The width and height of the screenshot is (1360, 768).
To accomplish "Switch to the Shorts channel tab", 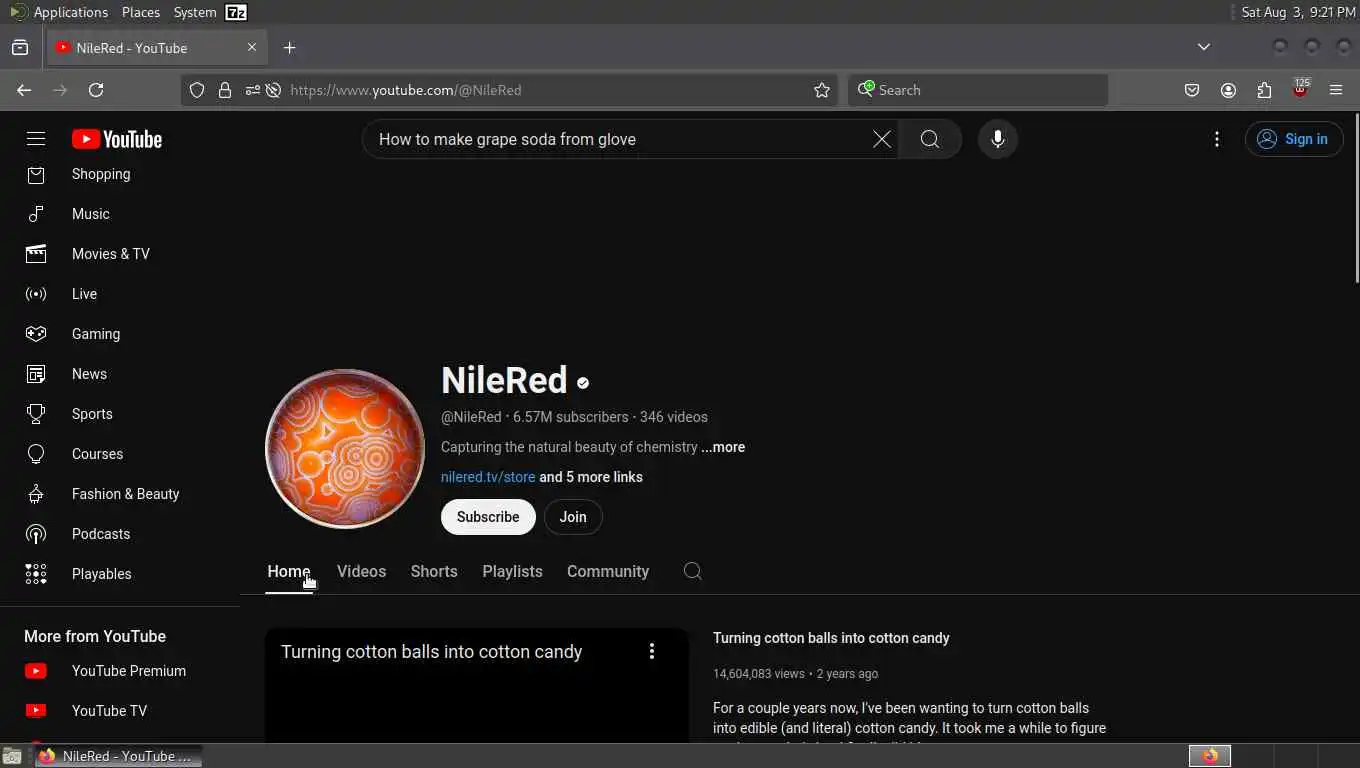I will [x=434, y=571].
